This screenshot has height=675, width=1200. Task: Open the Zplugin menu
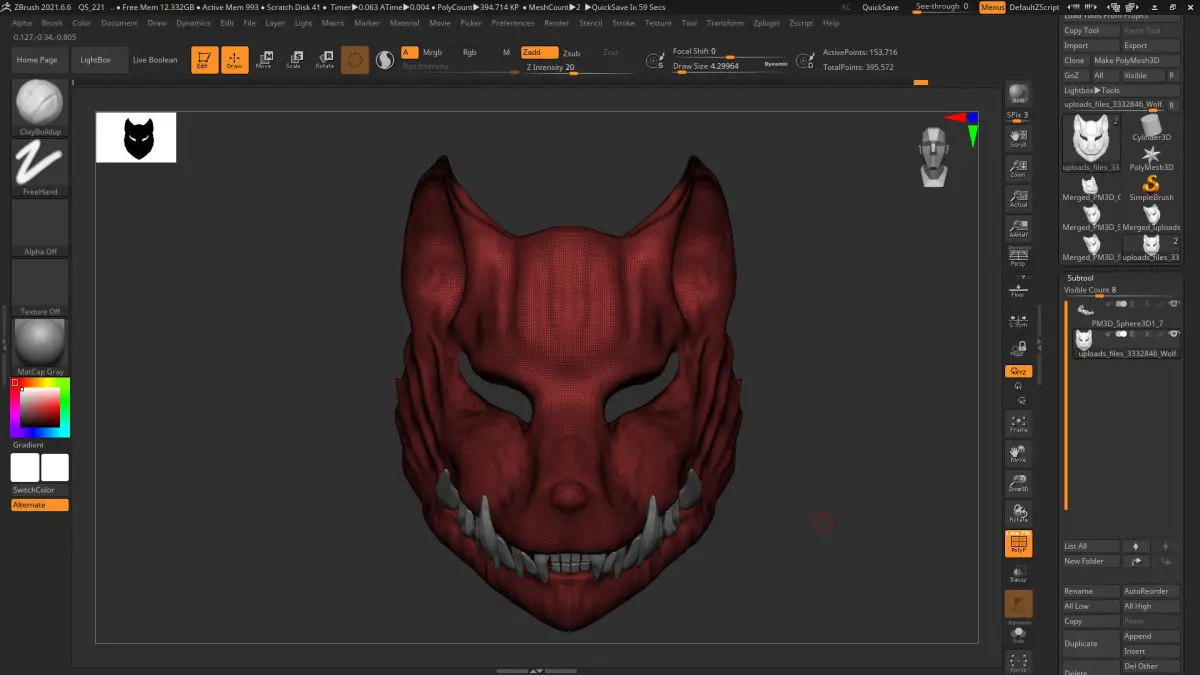click(766, 23)
